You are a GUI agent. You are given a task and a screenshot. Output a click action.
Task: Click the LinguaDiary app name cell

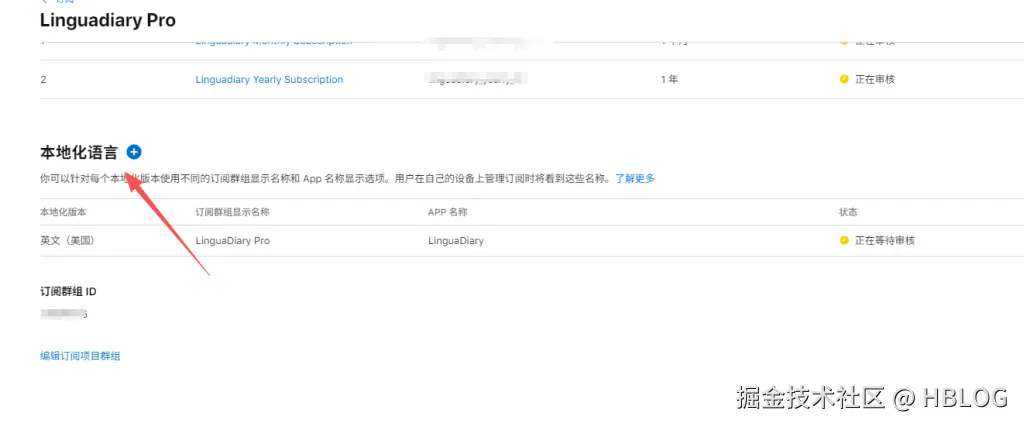coord(456,240)
